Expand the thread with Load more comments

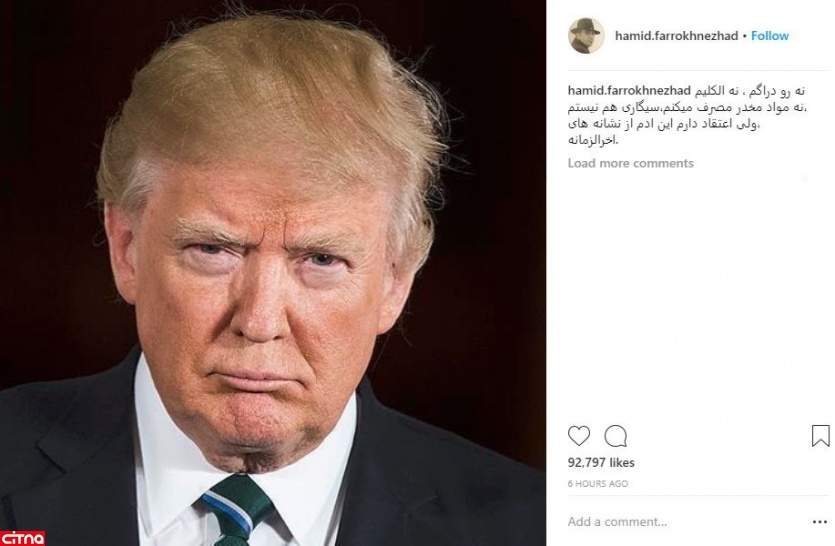click(x=631, y=163)
